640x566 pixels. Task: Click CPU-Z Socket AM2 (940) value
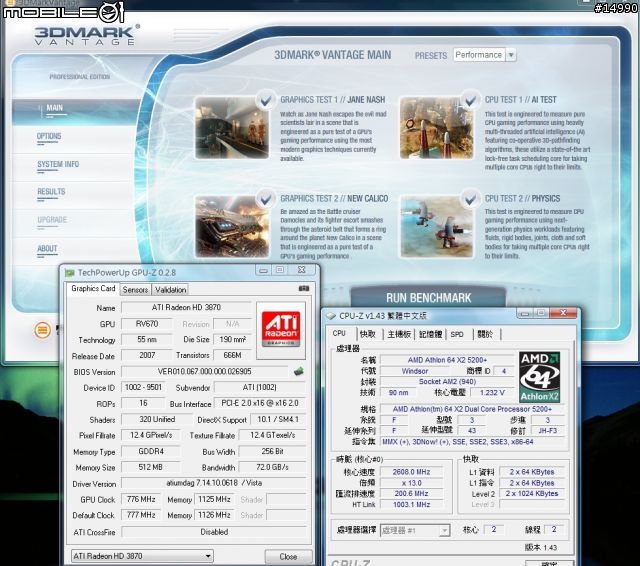click(x=447, y=382)
